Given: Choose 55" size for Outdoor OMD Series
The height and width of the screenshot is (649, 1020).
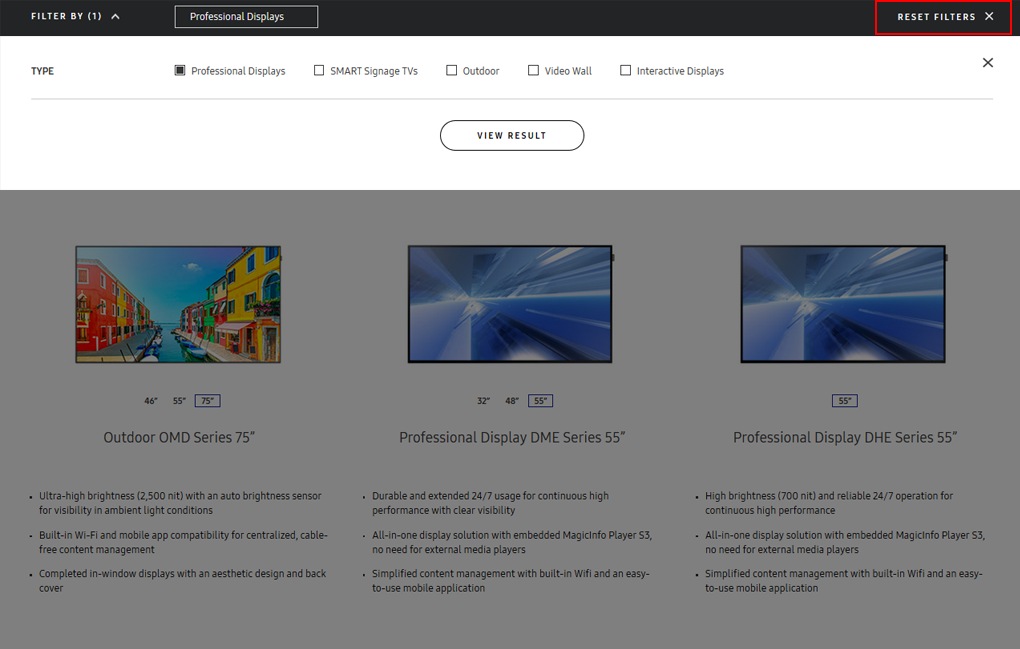Looking at the screenshot, I should pyautogui.click(x=180, y=401).
